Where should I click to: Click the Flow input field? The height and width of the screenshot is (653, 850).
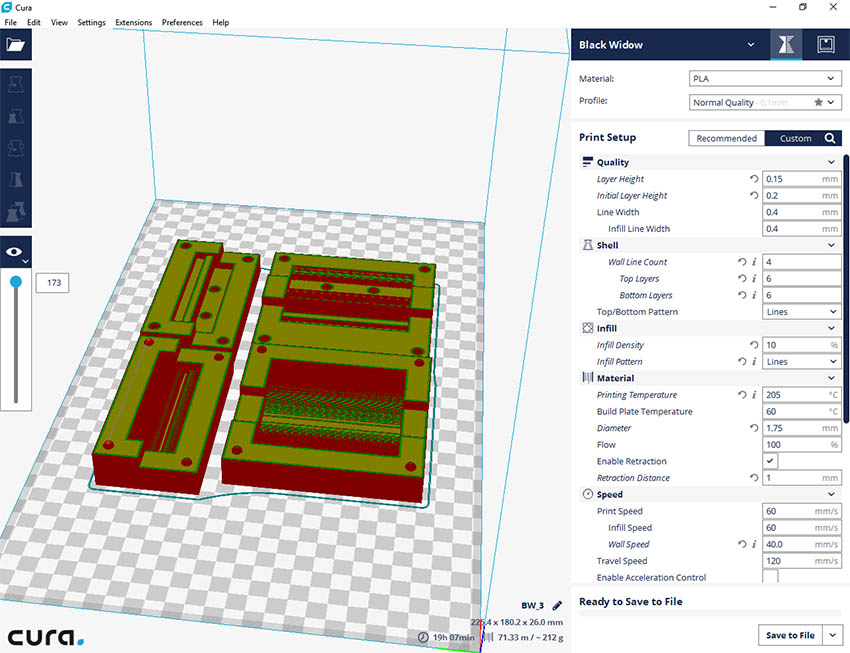coord(802,444)
